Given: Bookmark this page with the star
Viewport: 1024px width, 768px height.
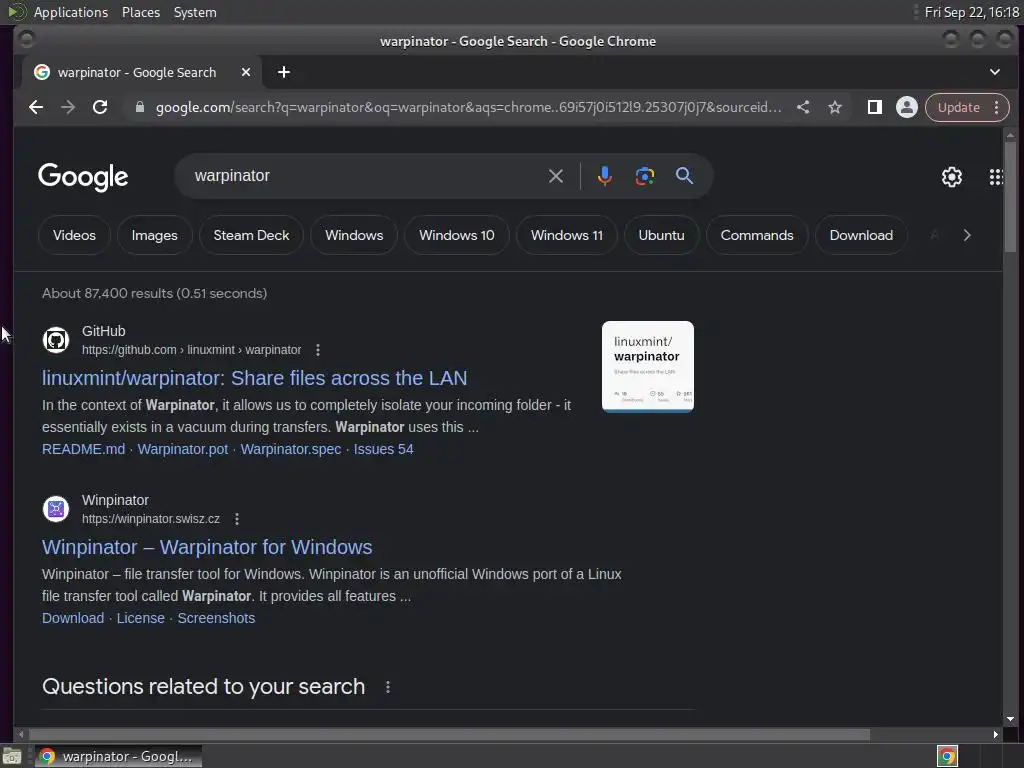Looking at the screenshot, I should 835,107.
